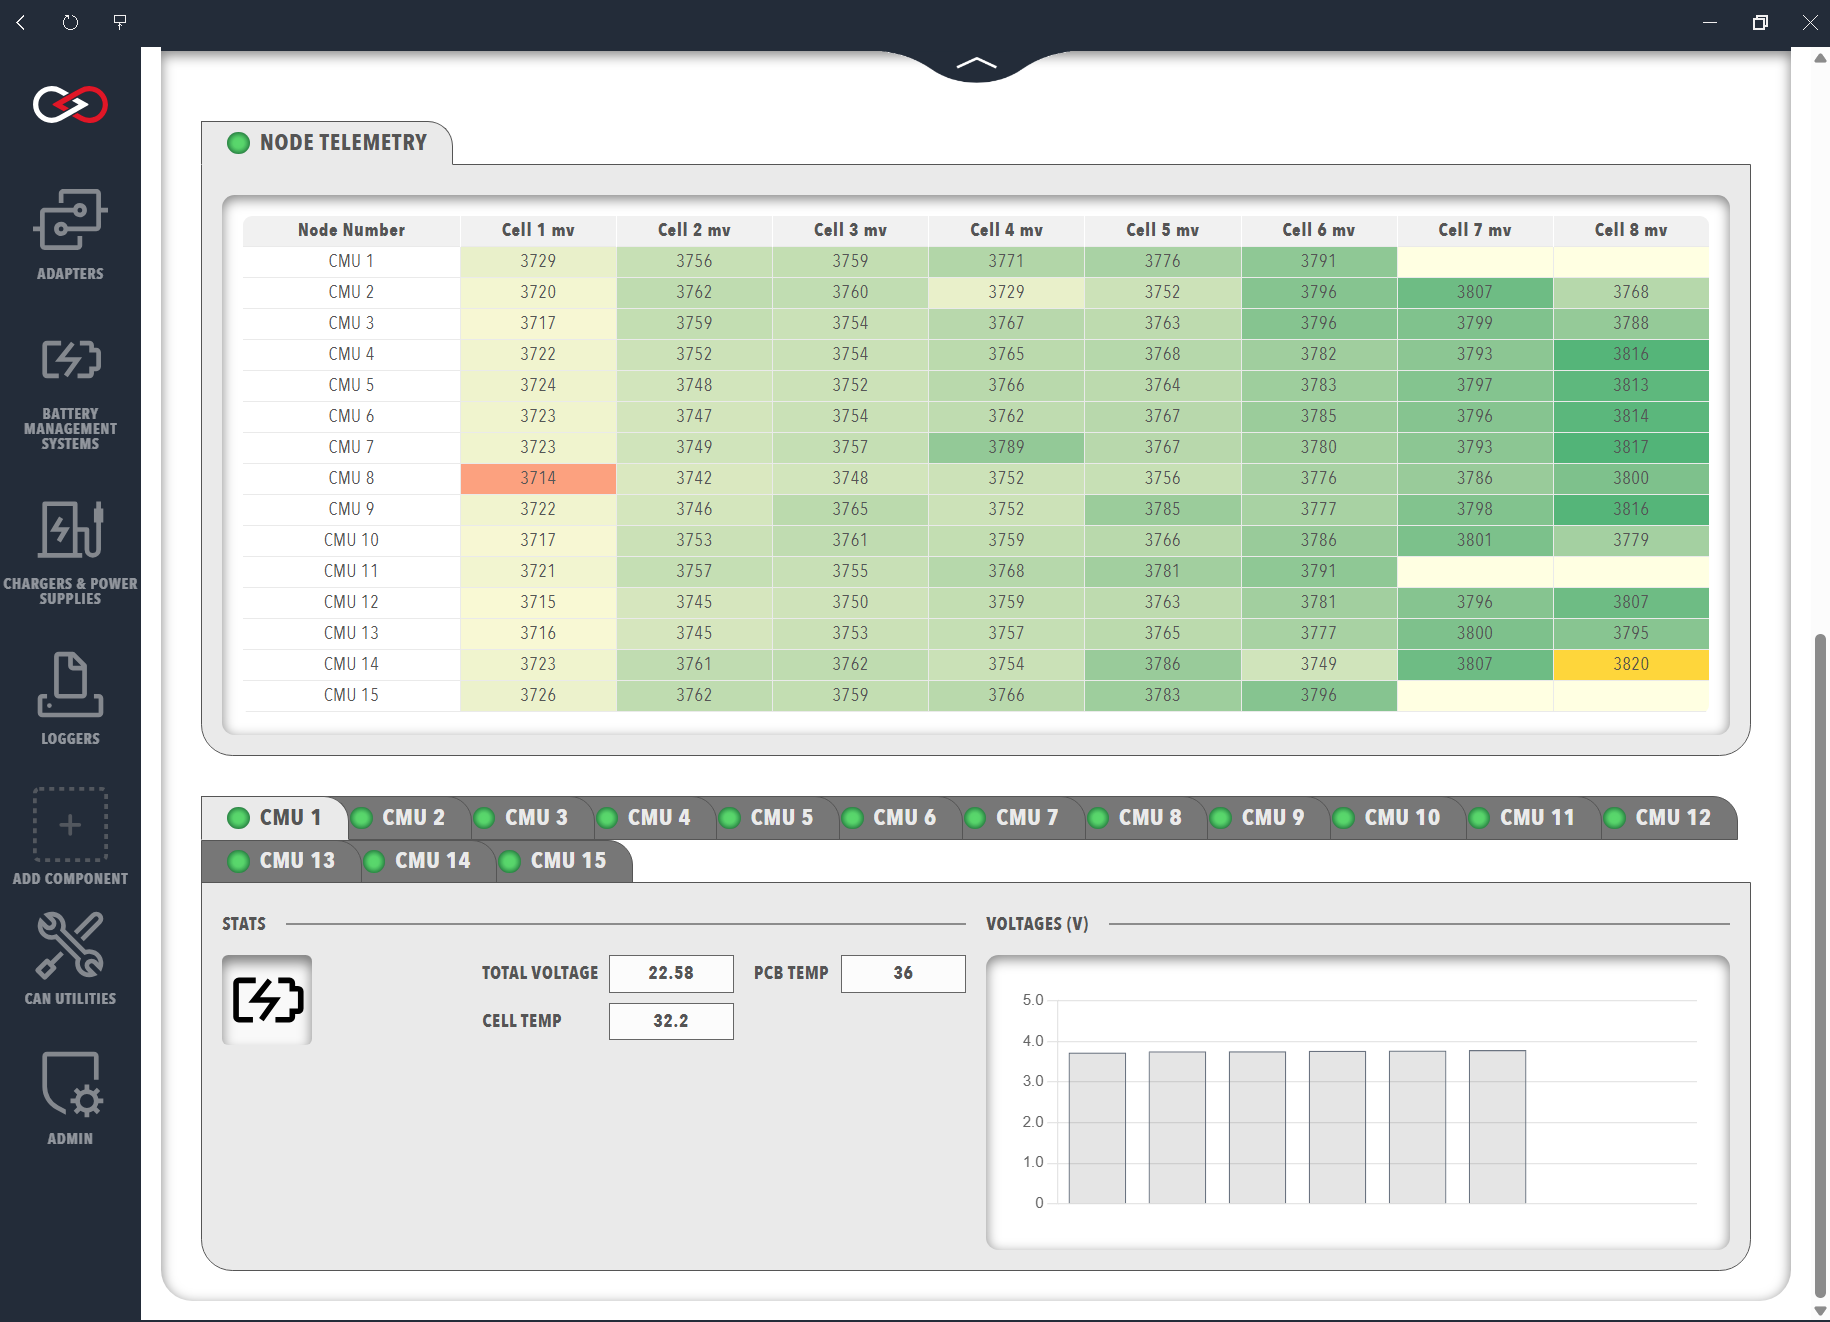This screenshot has width=1830, height=1322.
Task: Click the CMU 15 row label
Action: [x=351, y=695]
